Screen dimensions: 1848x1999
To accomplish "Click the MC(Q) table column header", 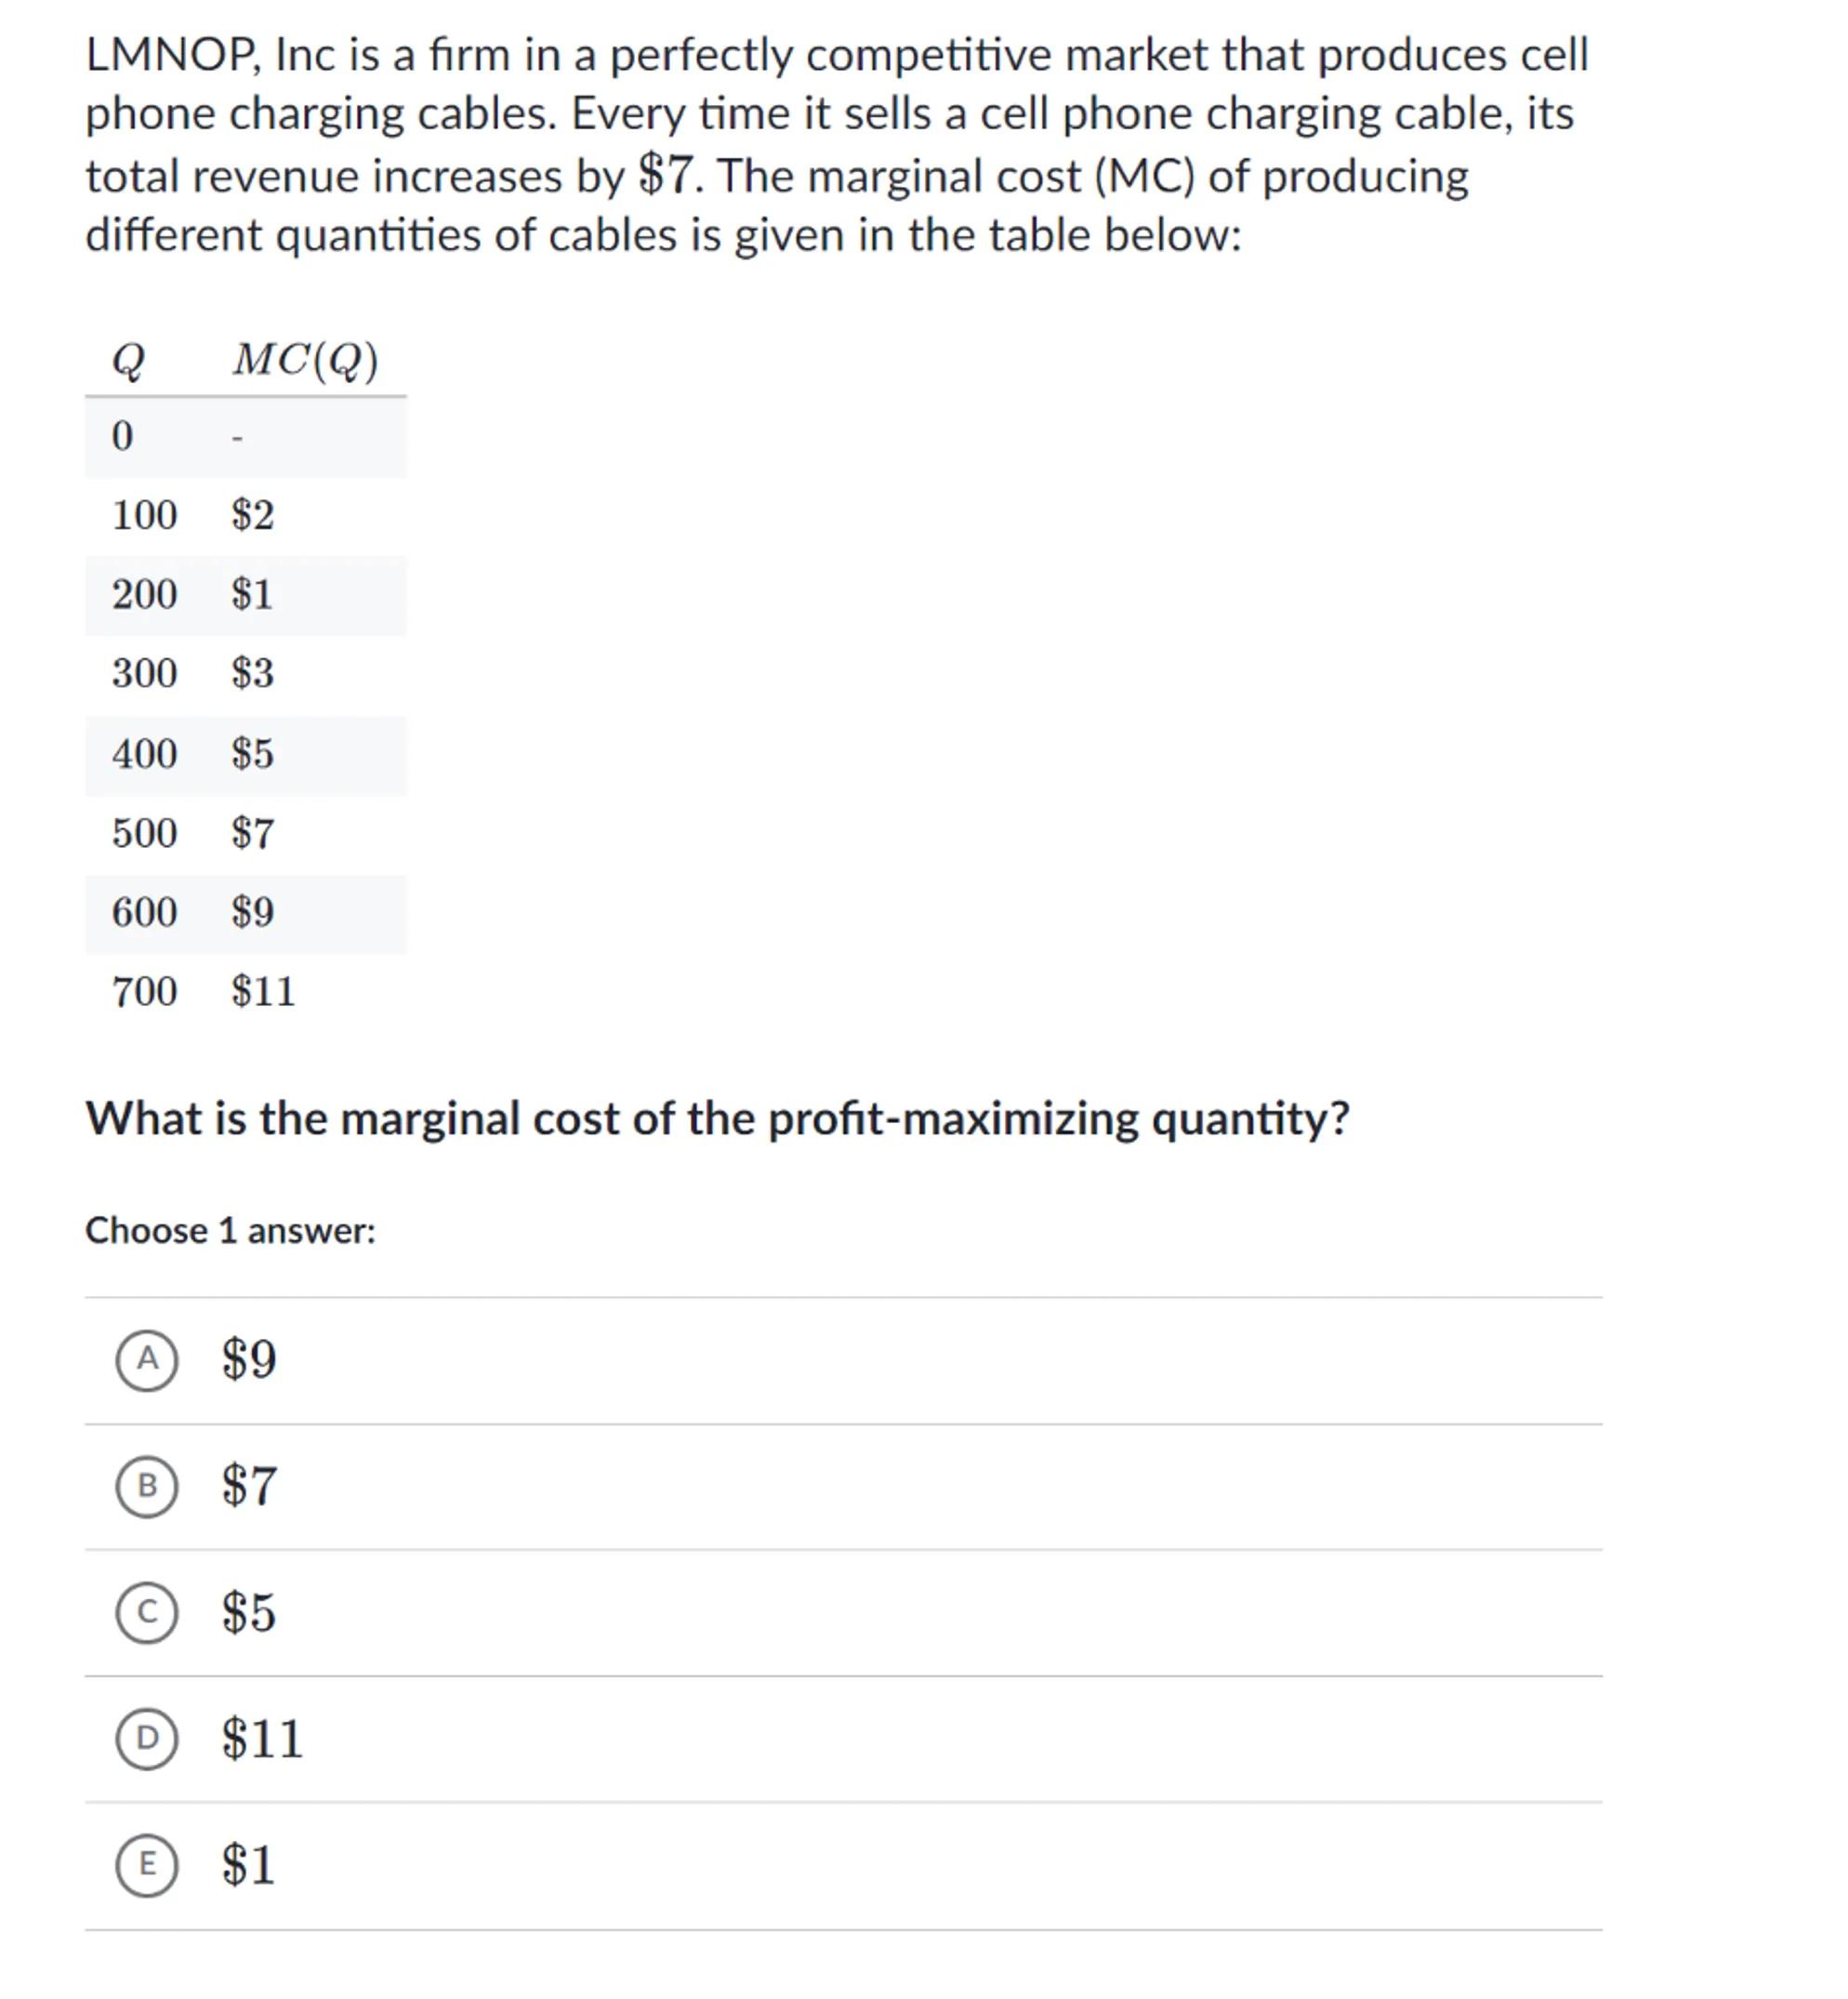I will 305,360.
